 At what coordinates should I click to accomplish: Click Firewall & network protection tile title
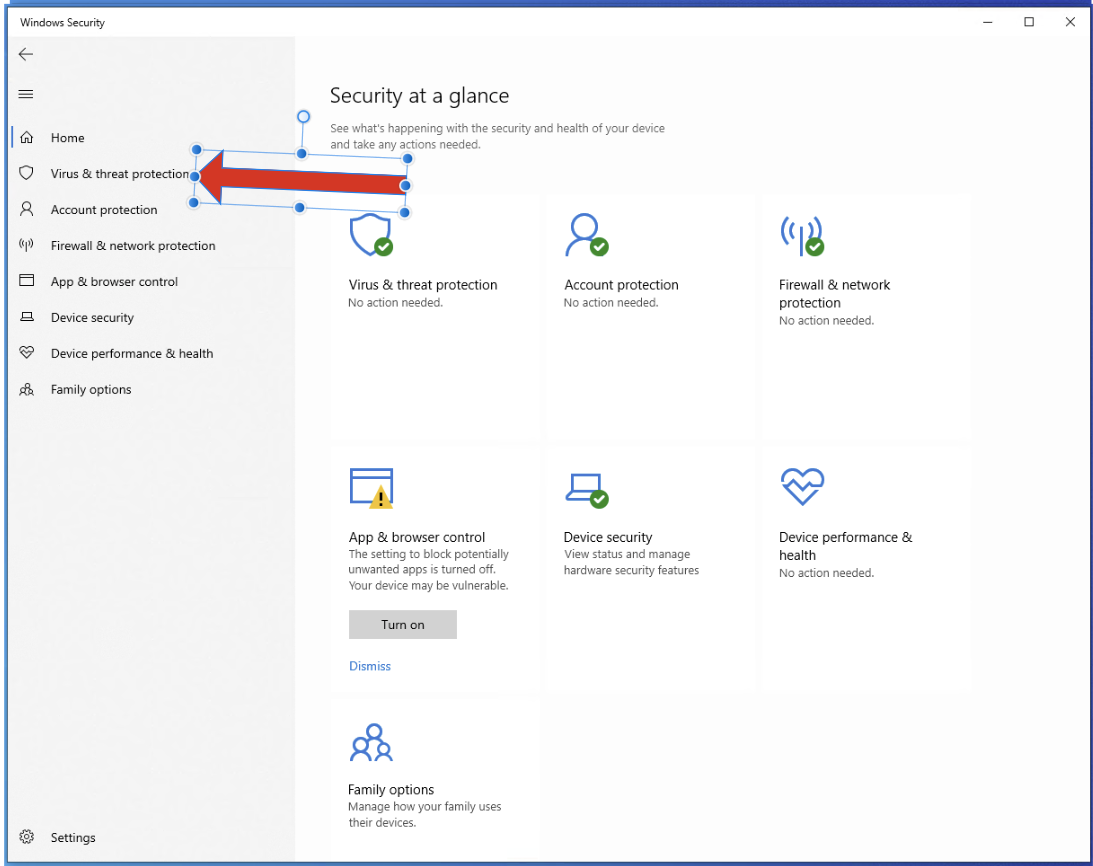(834, 294)
